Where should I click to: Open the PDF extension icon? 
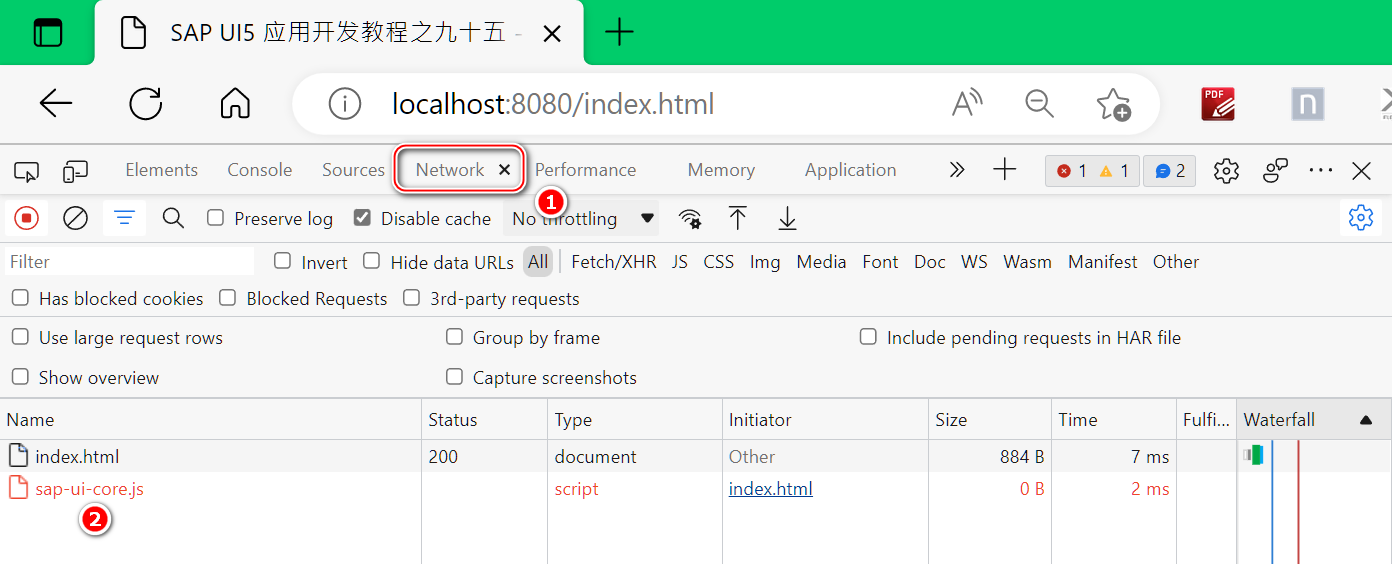pyautogui.click(x=1218, y=103)
